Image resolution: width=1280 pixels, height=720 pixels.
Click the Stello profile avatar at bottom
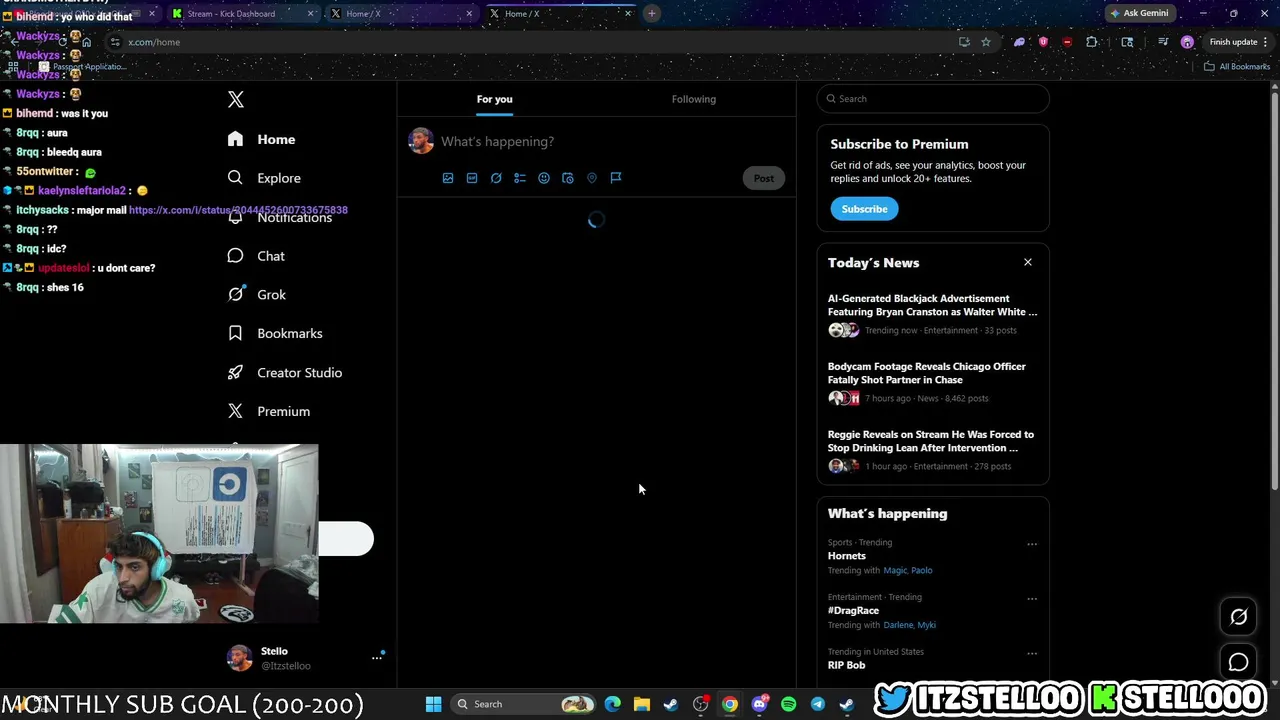pos(239,658)
